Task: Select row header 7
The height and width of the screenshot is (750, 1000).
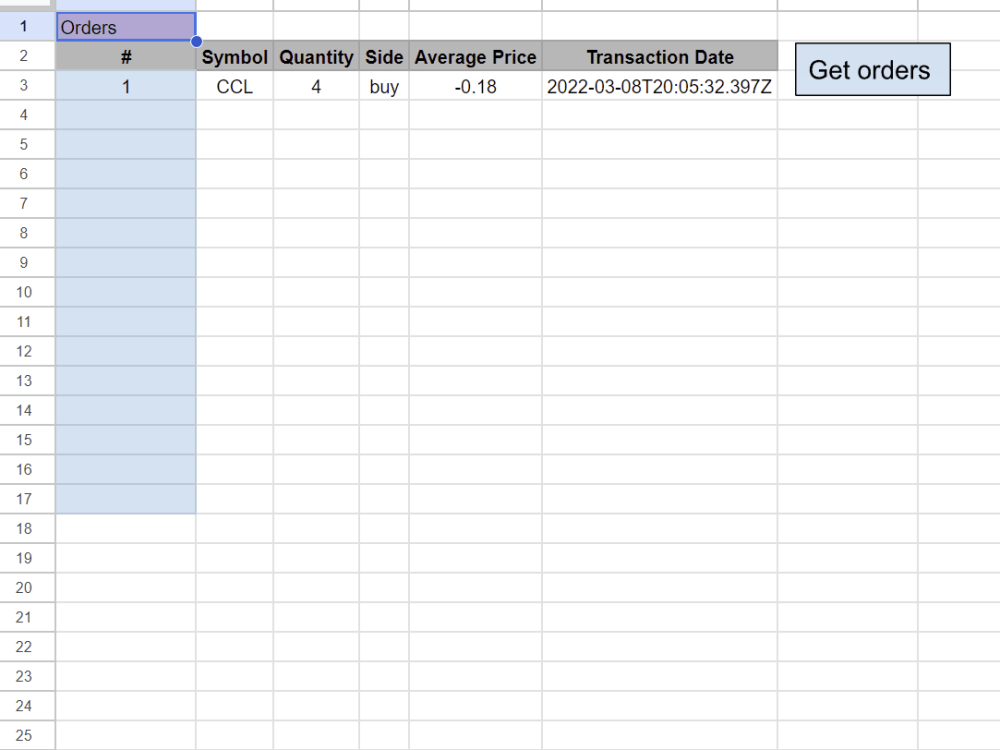Action: [x=27, y=203]
